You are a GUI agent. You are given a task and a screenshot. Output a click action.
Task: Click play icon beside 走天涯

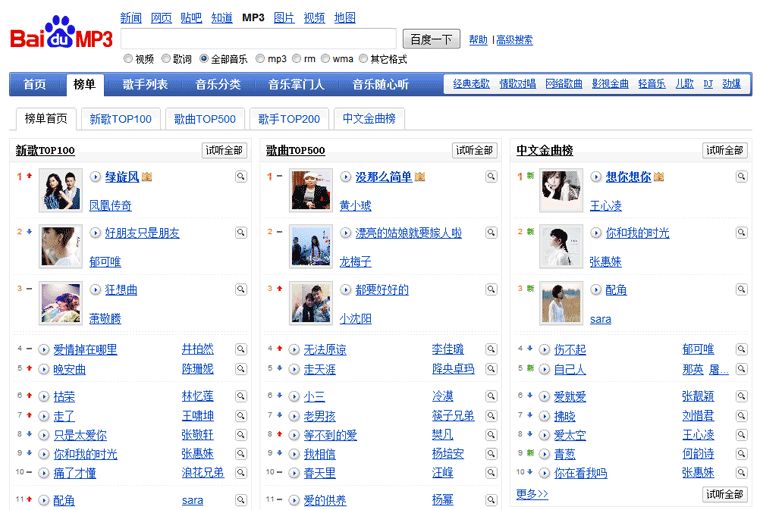point(294,369)
